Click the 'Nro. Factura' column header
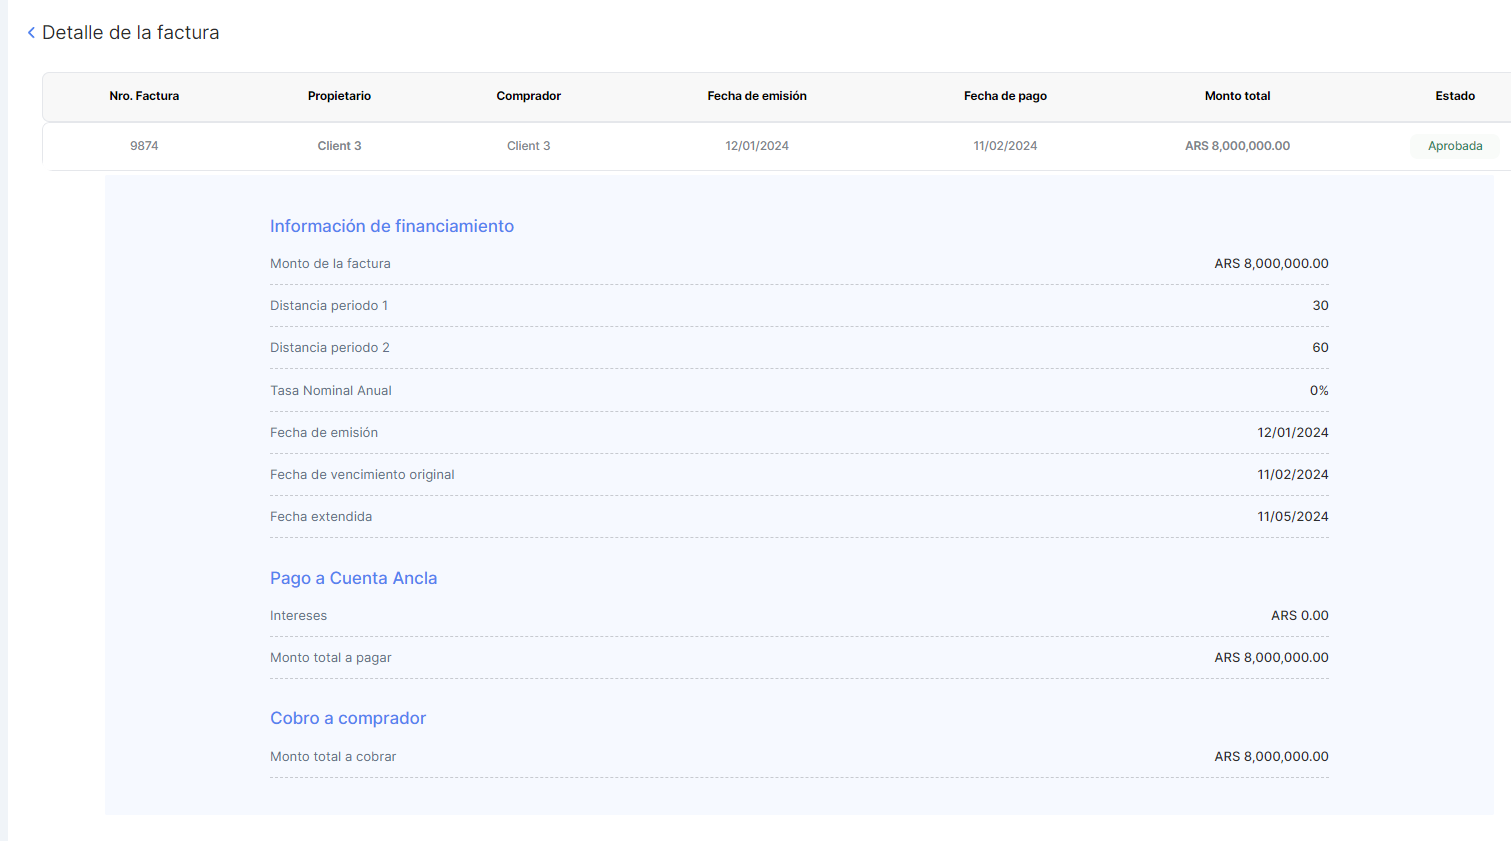Viewport: 1511px width, 841px height. click(x=144, y=96)
